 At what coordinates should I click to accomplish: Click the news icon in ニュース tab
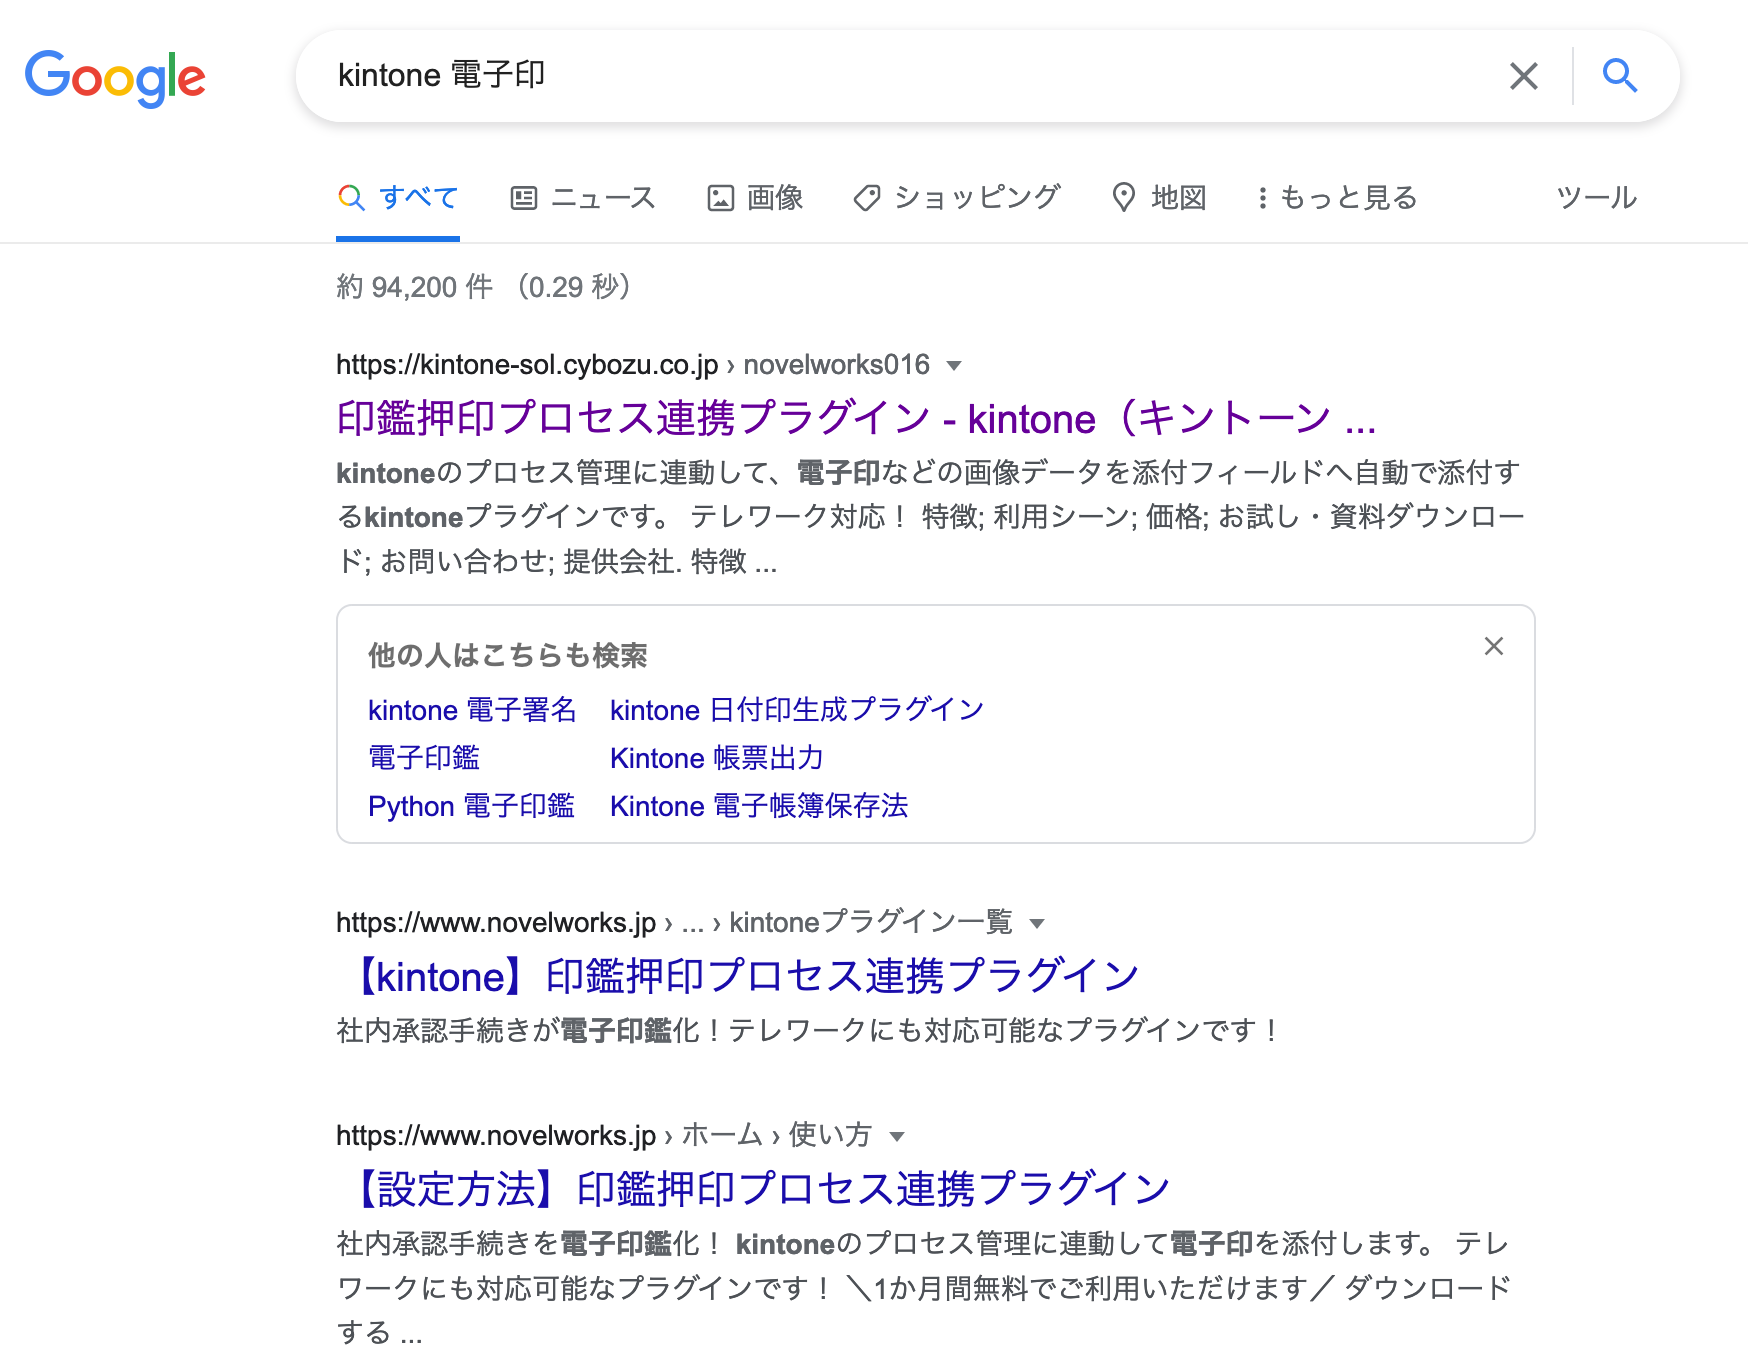pyautogui.click(x=524, y=198)
